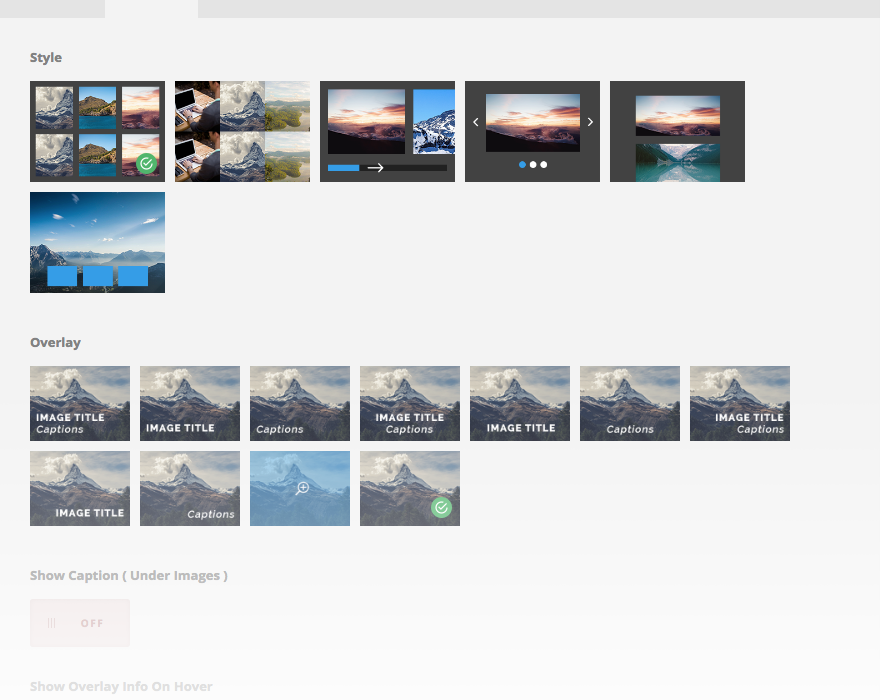Image resolution: width=880 pixels, height=700 pixels.
Task: Click the green checkmark on the grid style
Action: 146,163
